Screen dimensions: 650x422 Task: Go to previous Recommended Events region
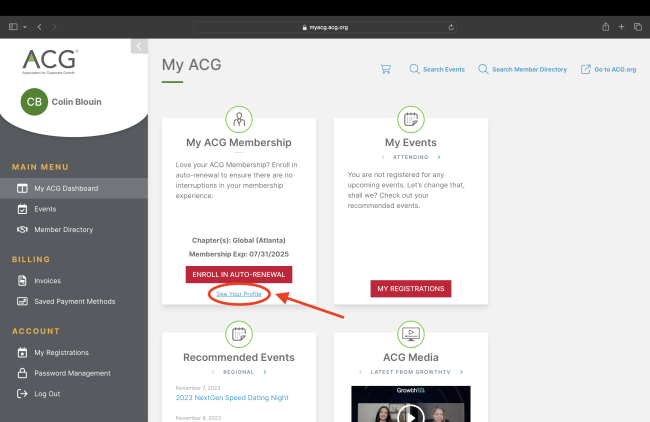(x=213, y=372)
